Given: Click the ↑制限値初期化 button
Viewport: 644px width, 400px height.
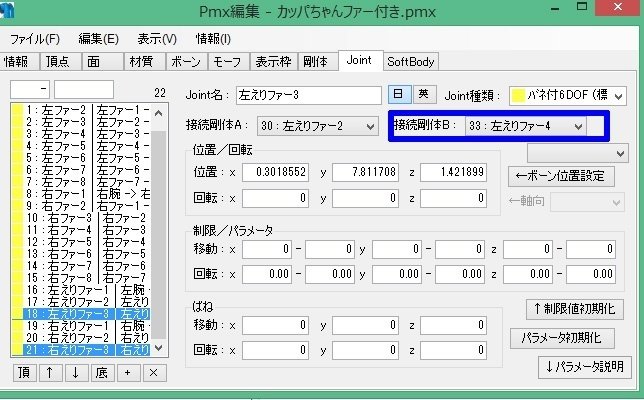Looking at the screenshot, I should coord(575,309).
